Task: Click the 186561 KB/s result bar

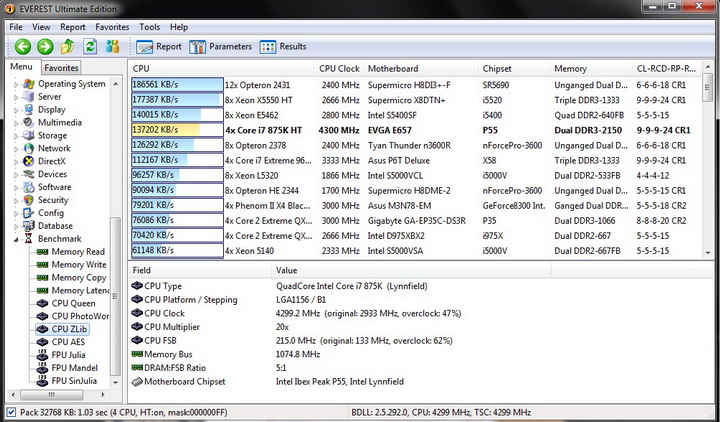Action: pyautogui.click(x=177, y=84)
